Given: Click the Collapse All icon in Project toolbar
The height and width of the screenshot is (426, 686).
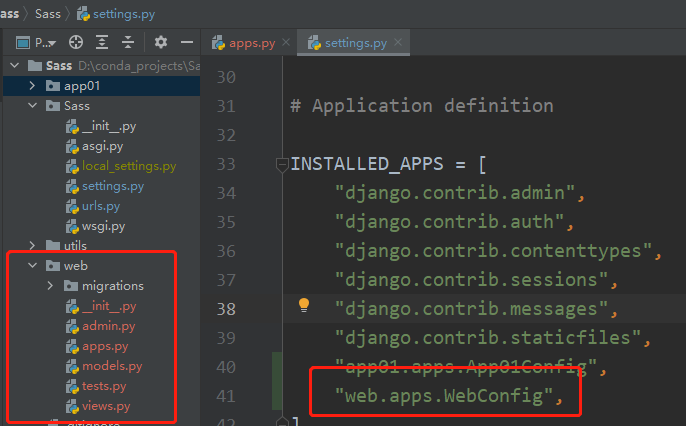Looking at the screenshot, I should 128,43.
